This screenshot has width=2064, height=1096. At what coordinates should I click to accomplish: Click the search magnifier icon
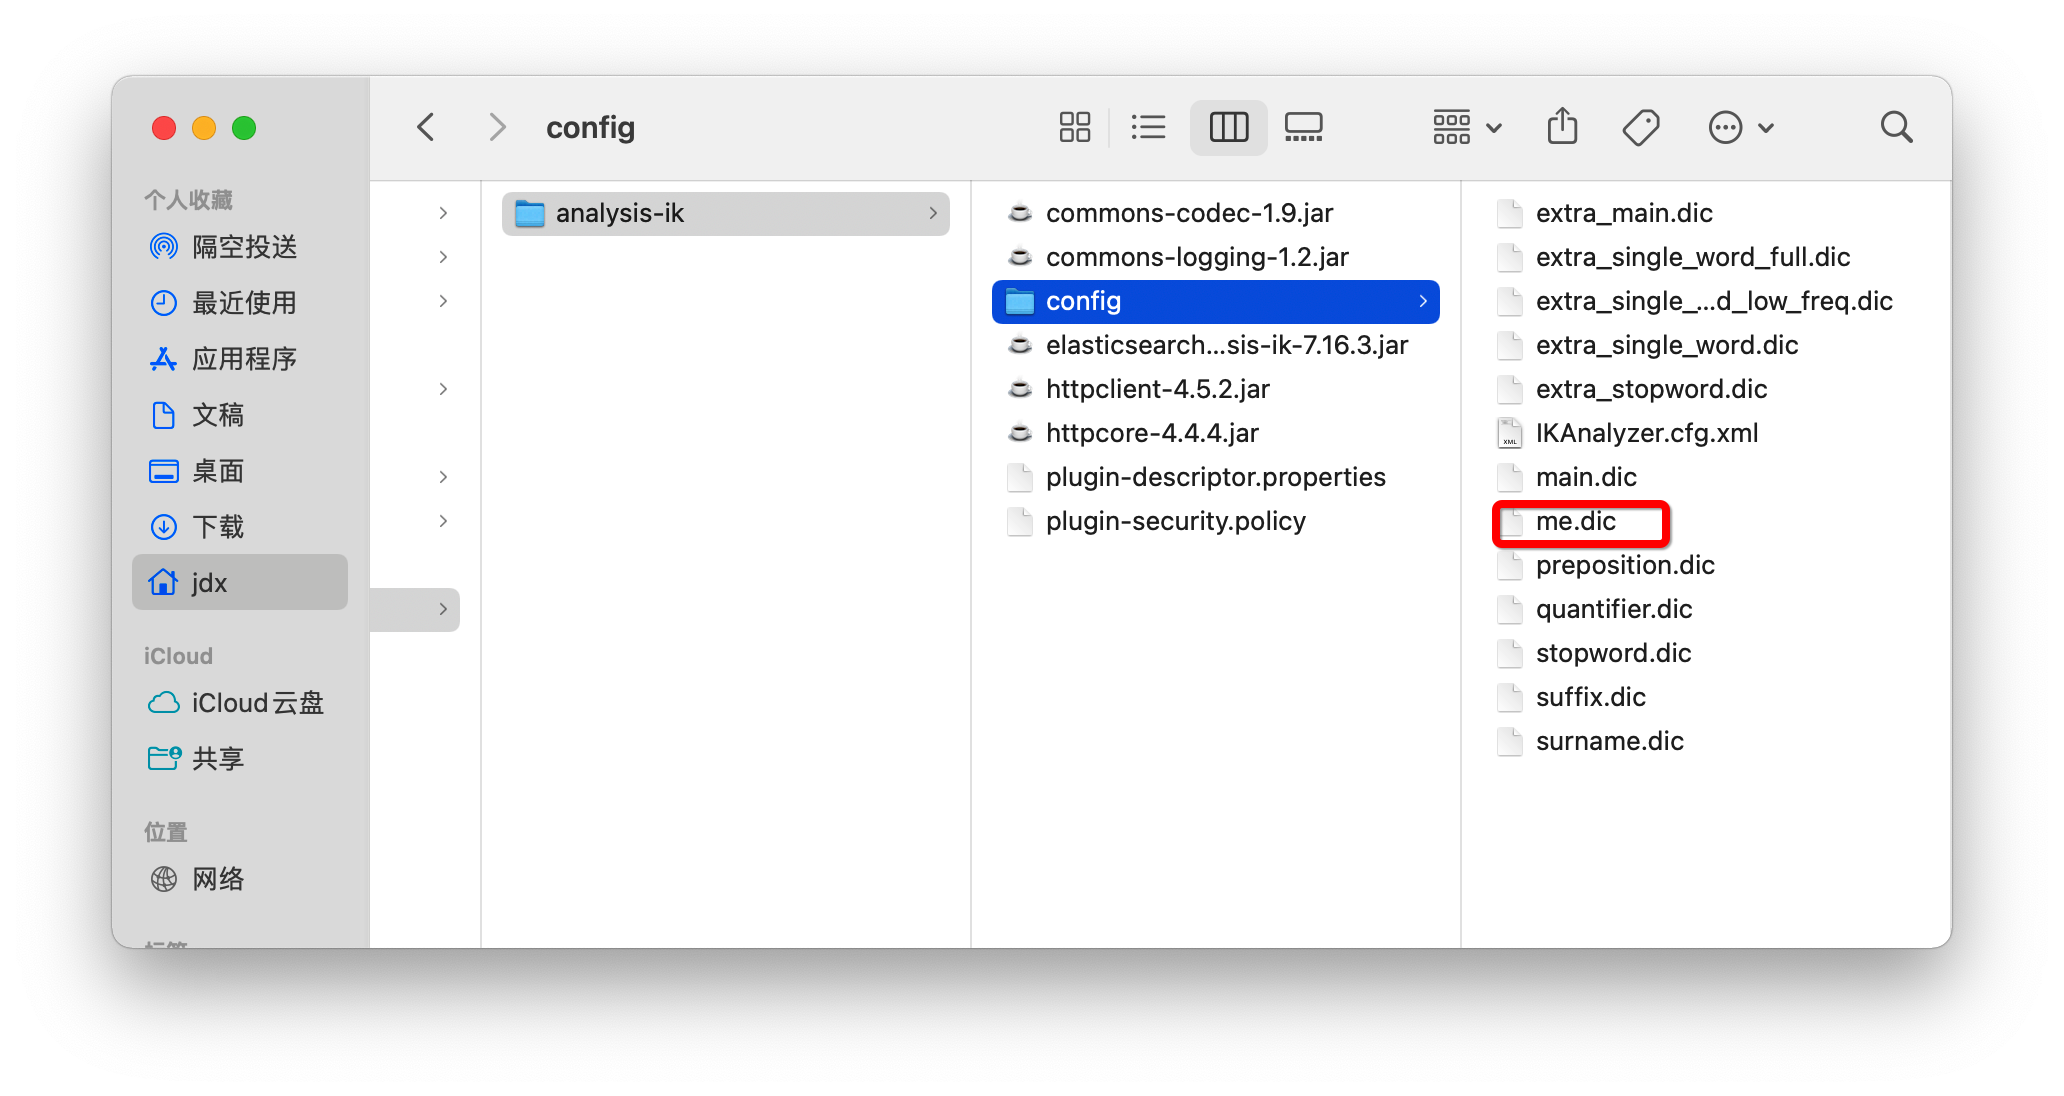pos(1896,128)
